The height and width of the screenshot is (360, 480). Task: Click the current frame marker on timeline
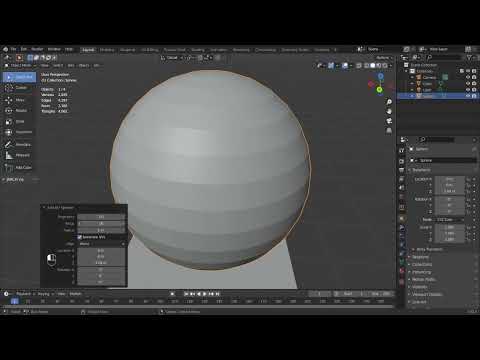[x=15, y=301]
